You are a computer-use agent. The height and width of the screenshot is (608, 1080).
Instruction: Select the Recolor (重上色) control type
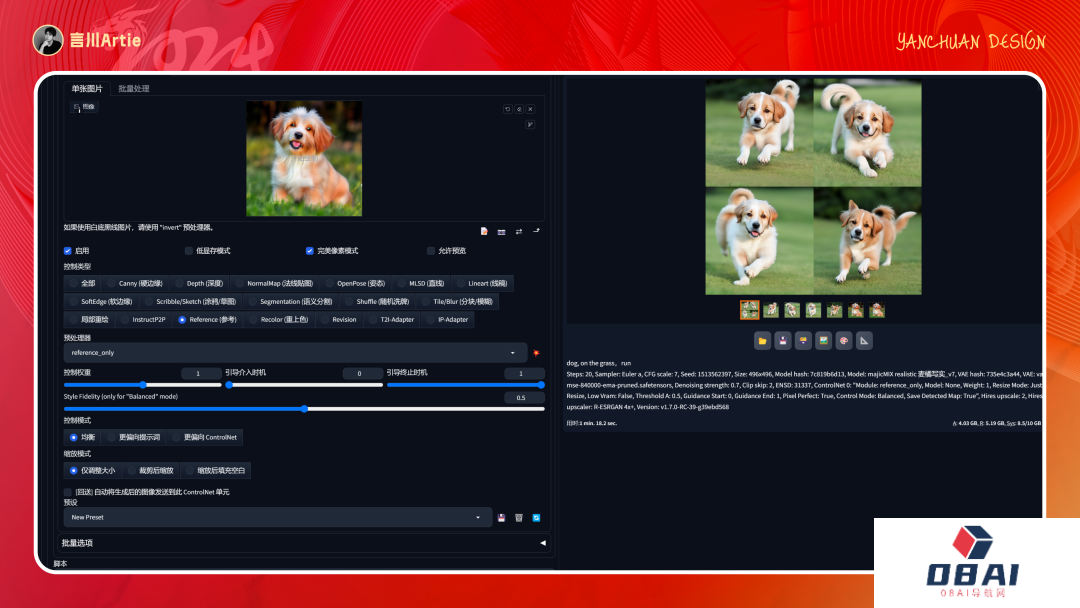coord(278,319)
